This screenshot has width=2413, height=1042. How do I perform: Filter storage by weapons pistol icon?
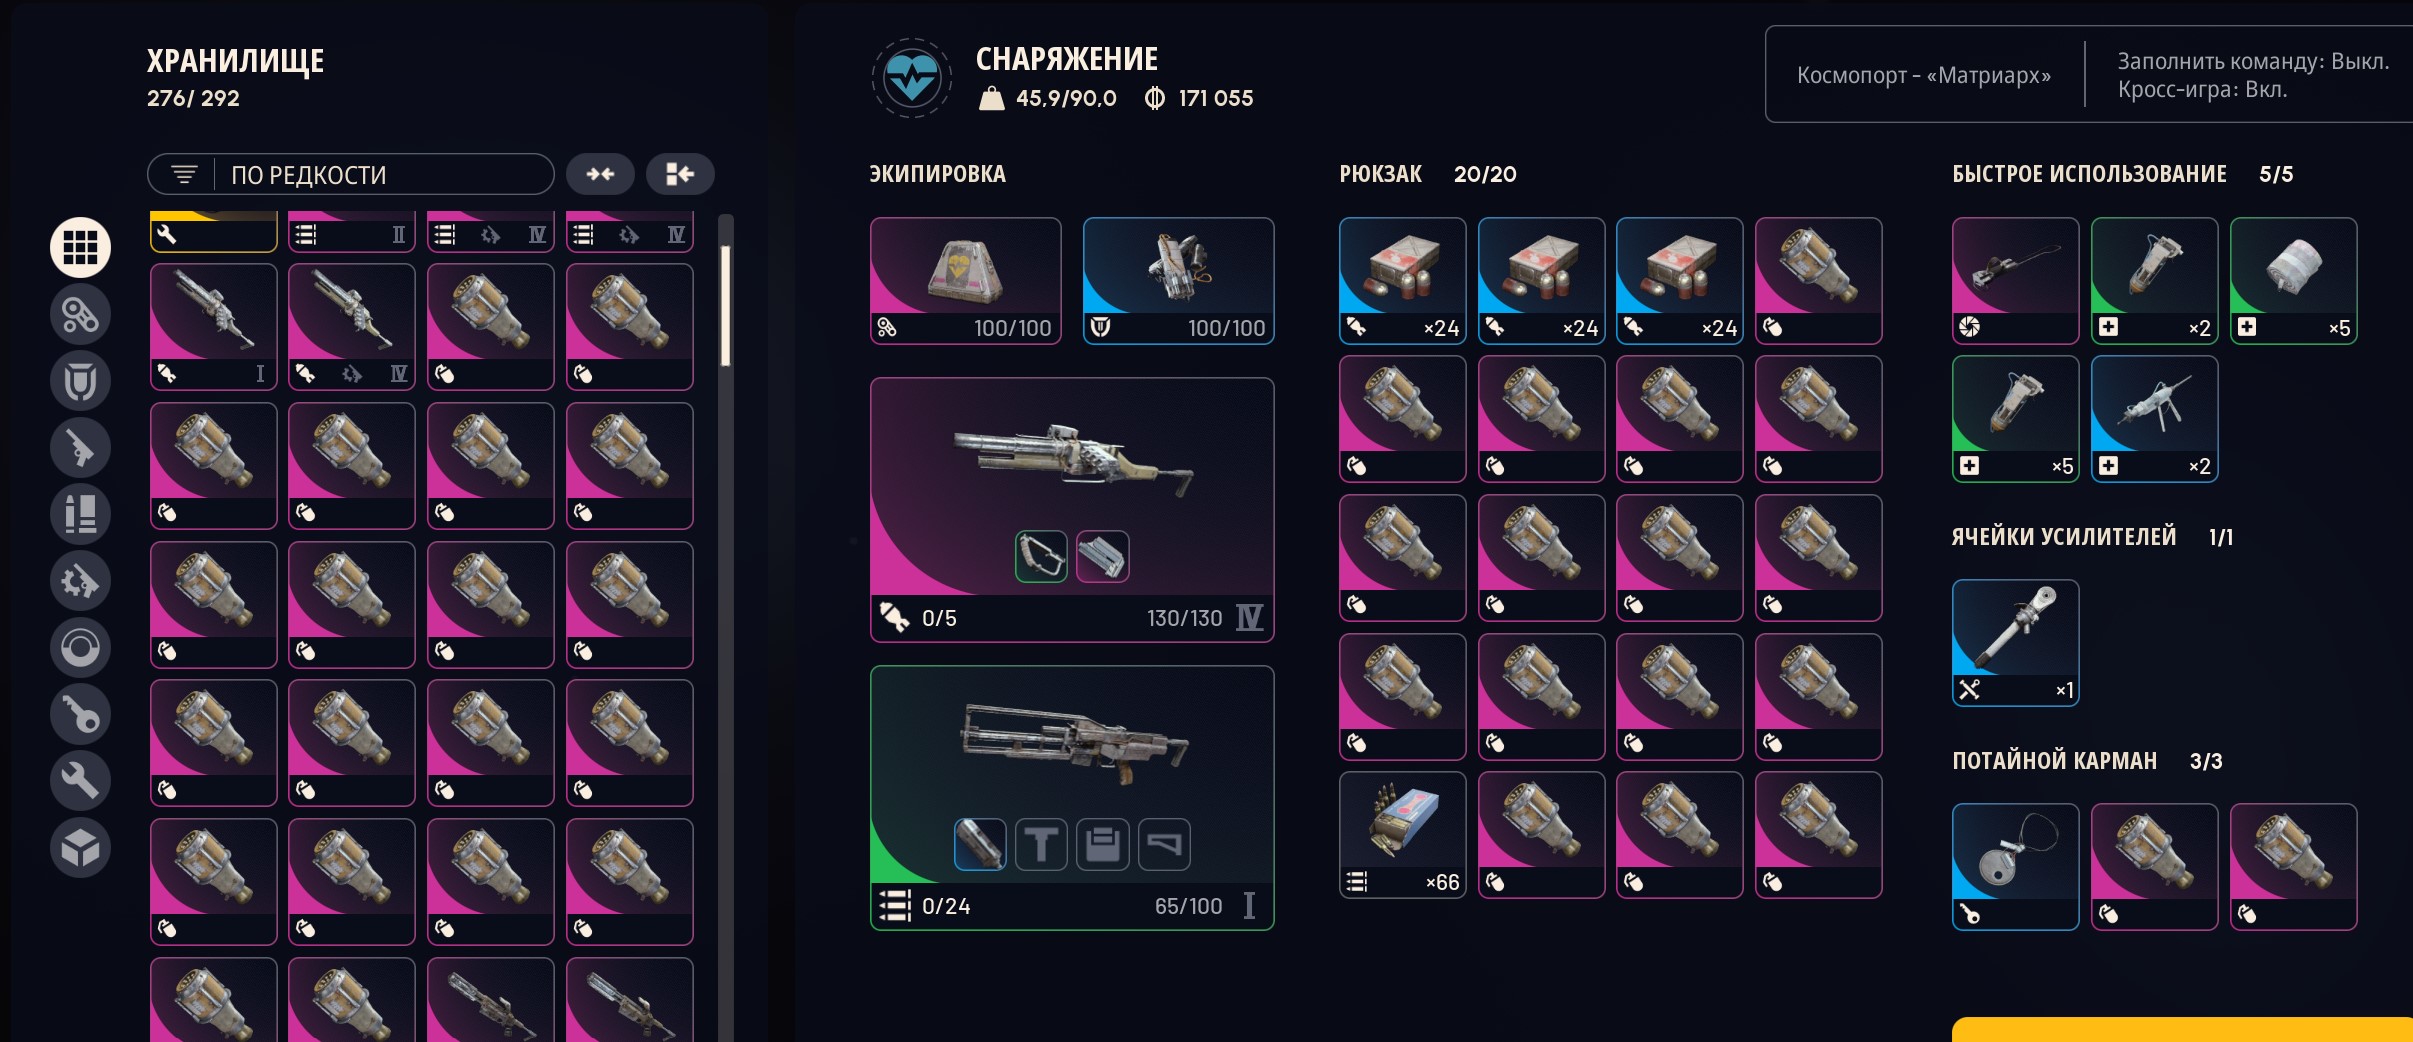pos(80,447)
